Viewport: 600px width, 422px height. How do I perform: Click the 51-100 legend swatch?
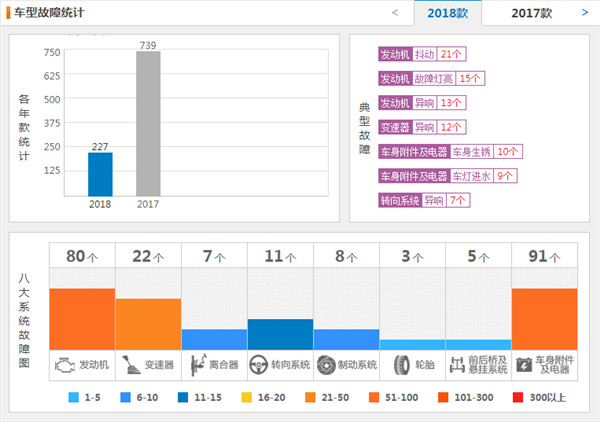[374, 397]
